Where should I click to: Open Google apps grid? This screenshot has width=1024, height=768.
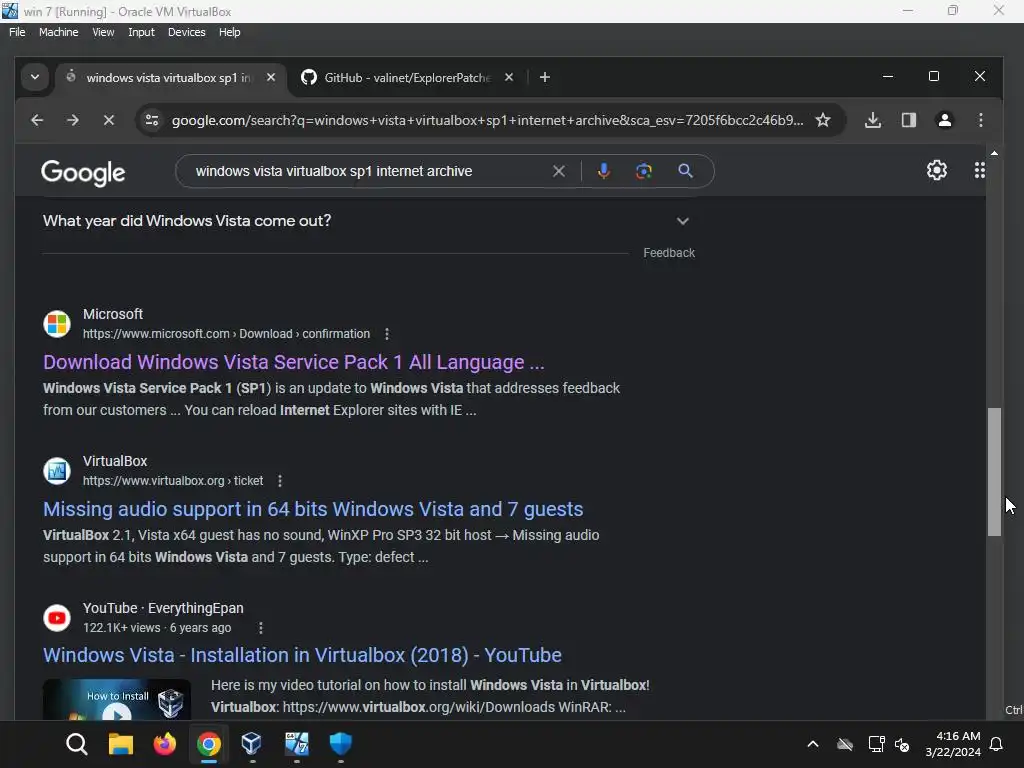(980, 170)
